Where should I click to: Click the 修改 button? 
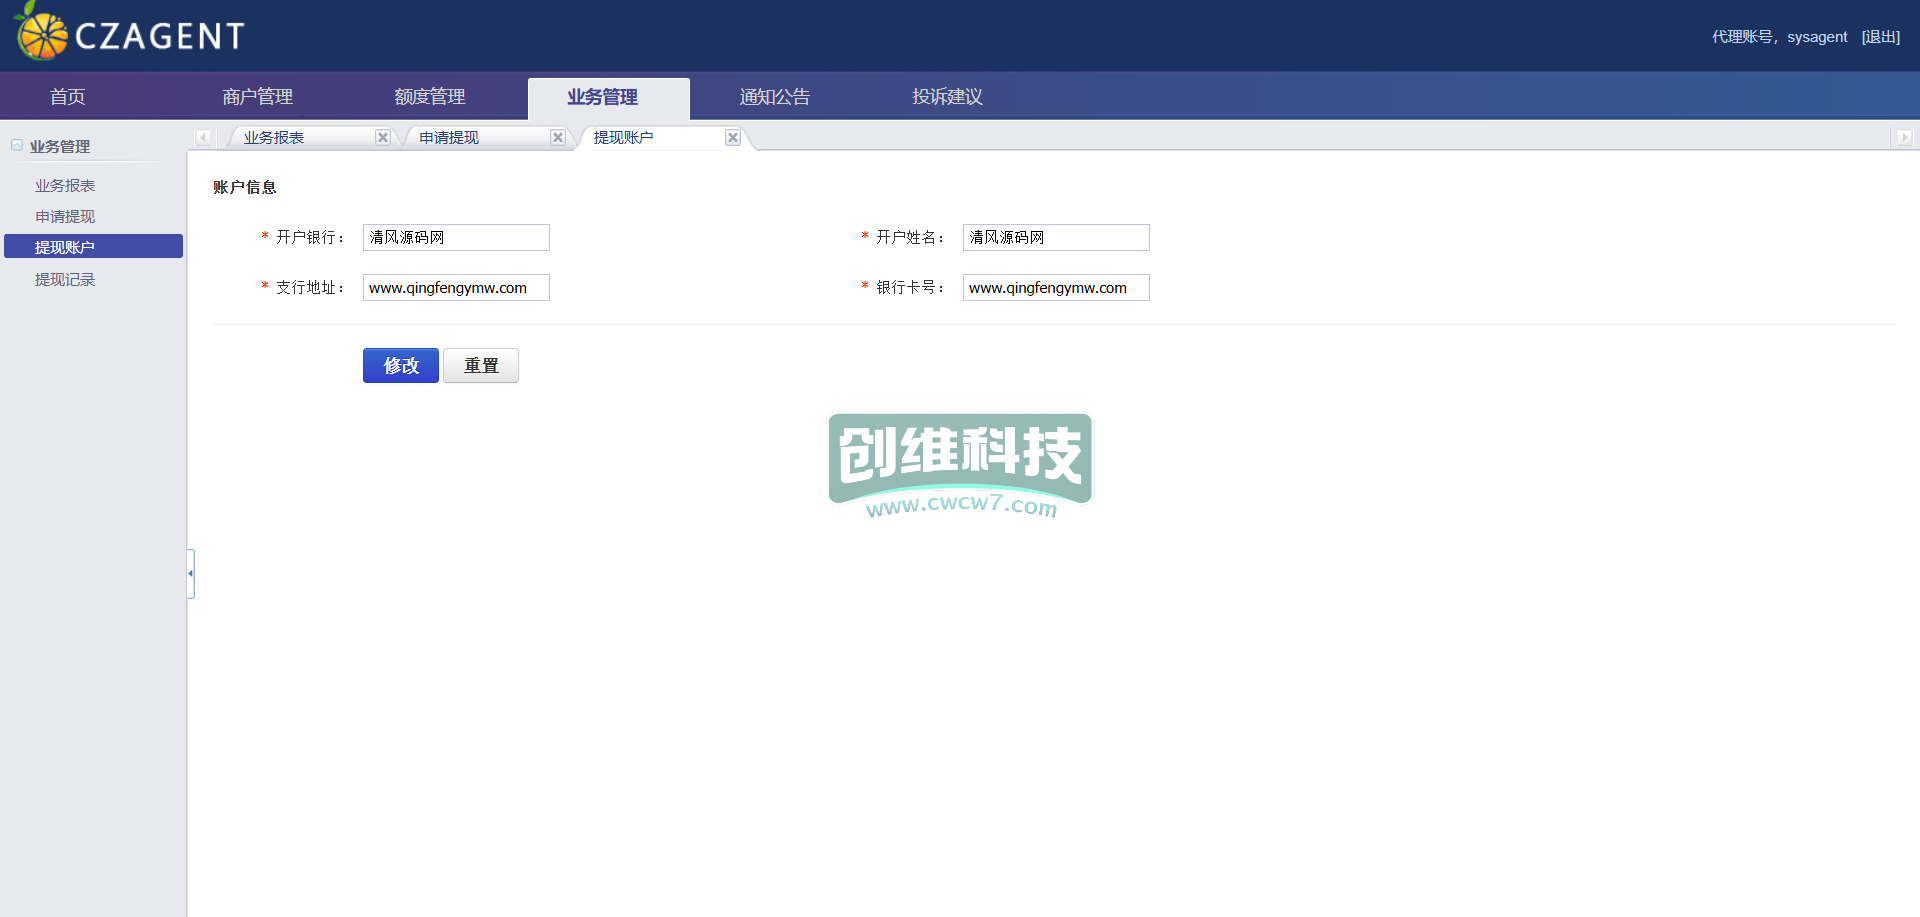pyautogui.click(x=401, y=366)
